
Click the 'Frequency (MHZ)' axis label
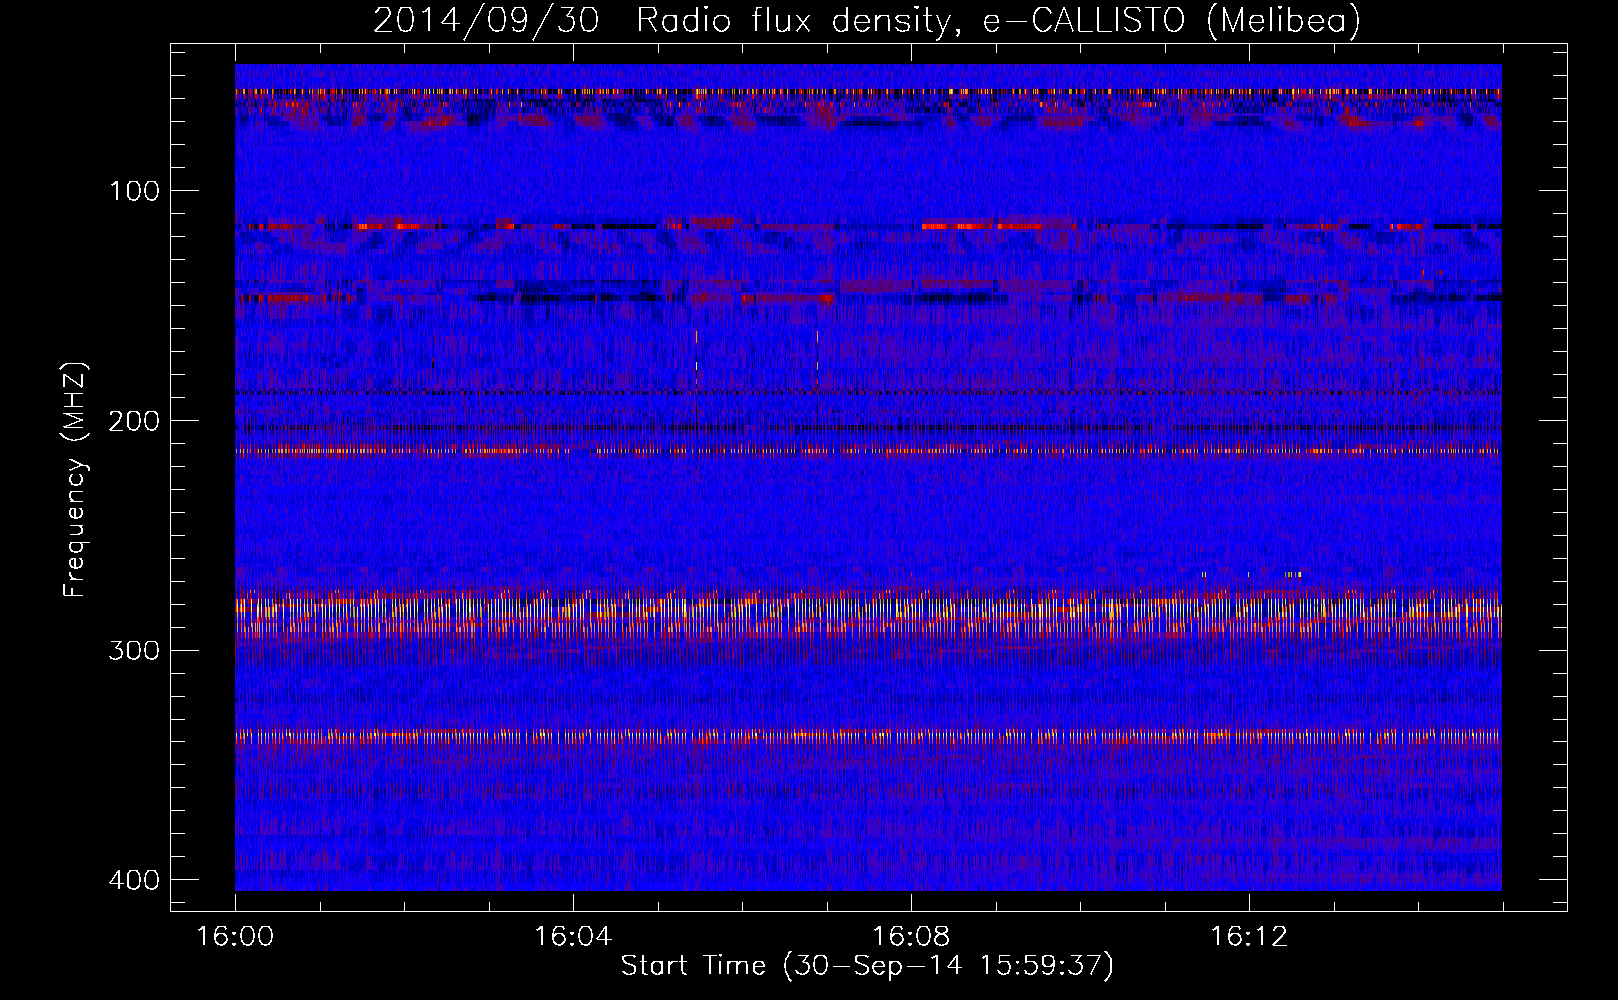click(76, 480)
